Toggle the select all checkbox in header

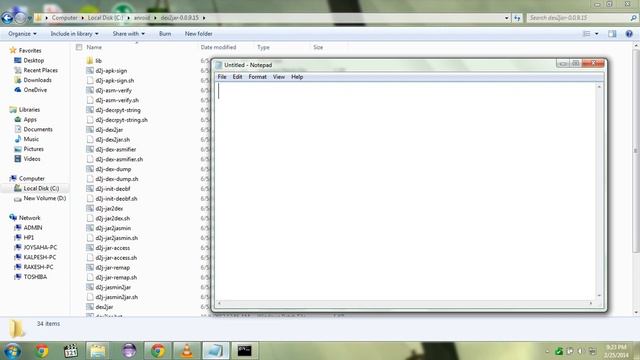tap(79, 47)
